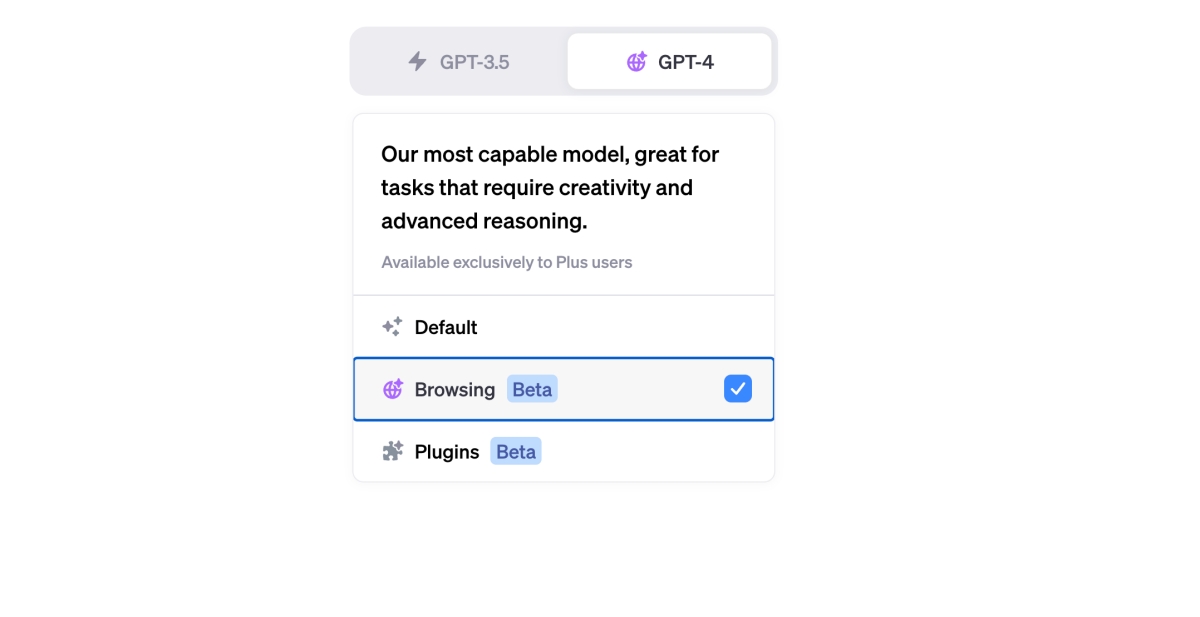Select the Browsing mode label
The image size is (1200, 617).
(x=455, y=390)
